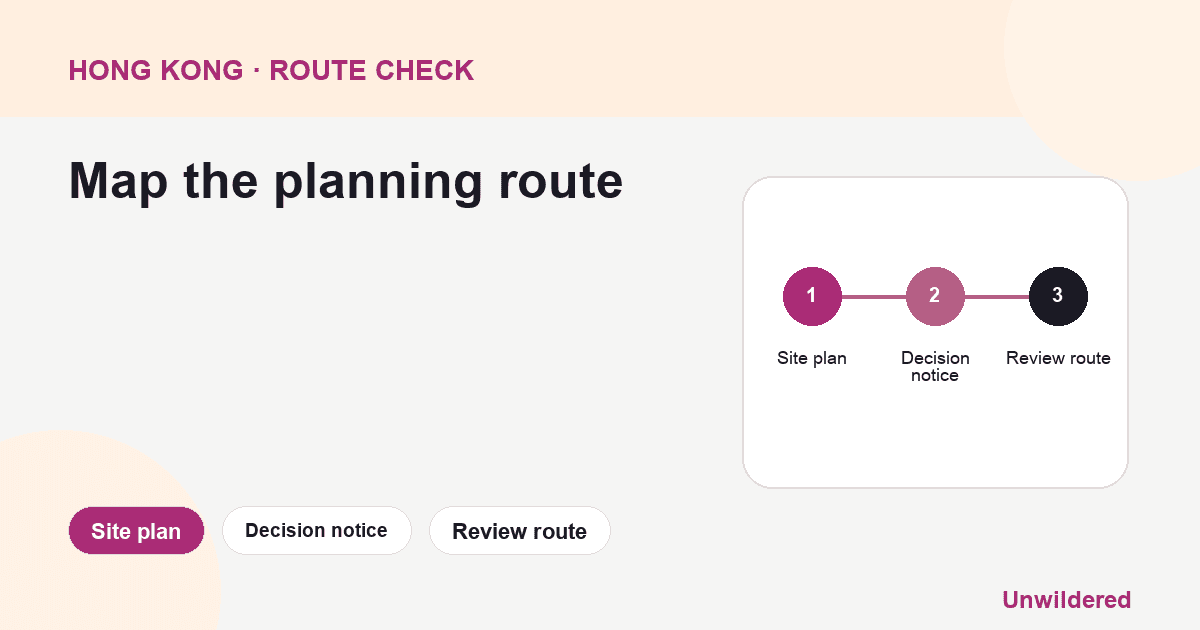Select the step 1 circle
Image resolution: width=1200 pixels, height=630 pixels.
pos(812,297)
